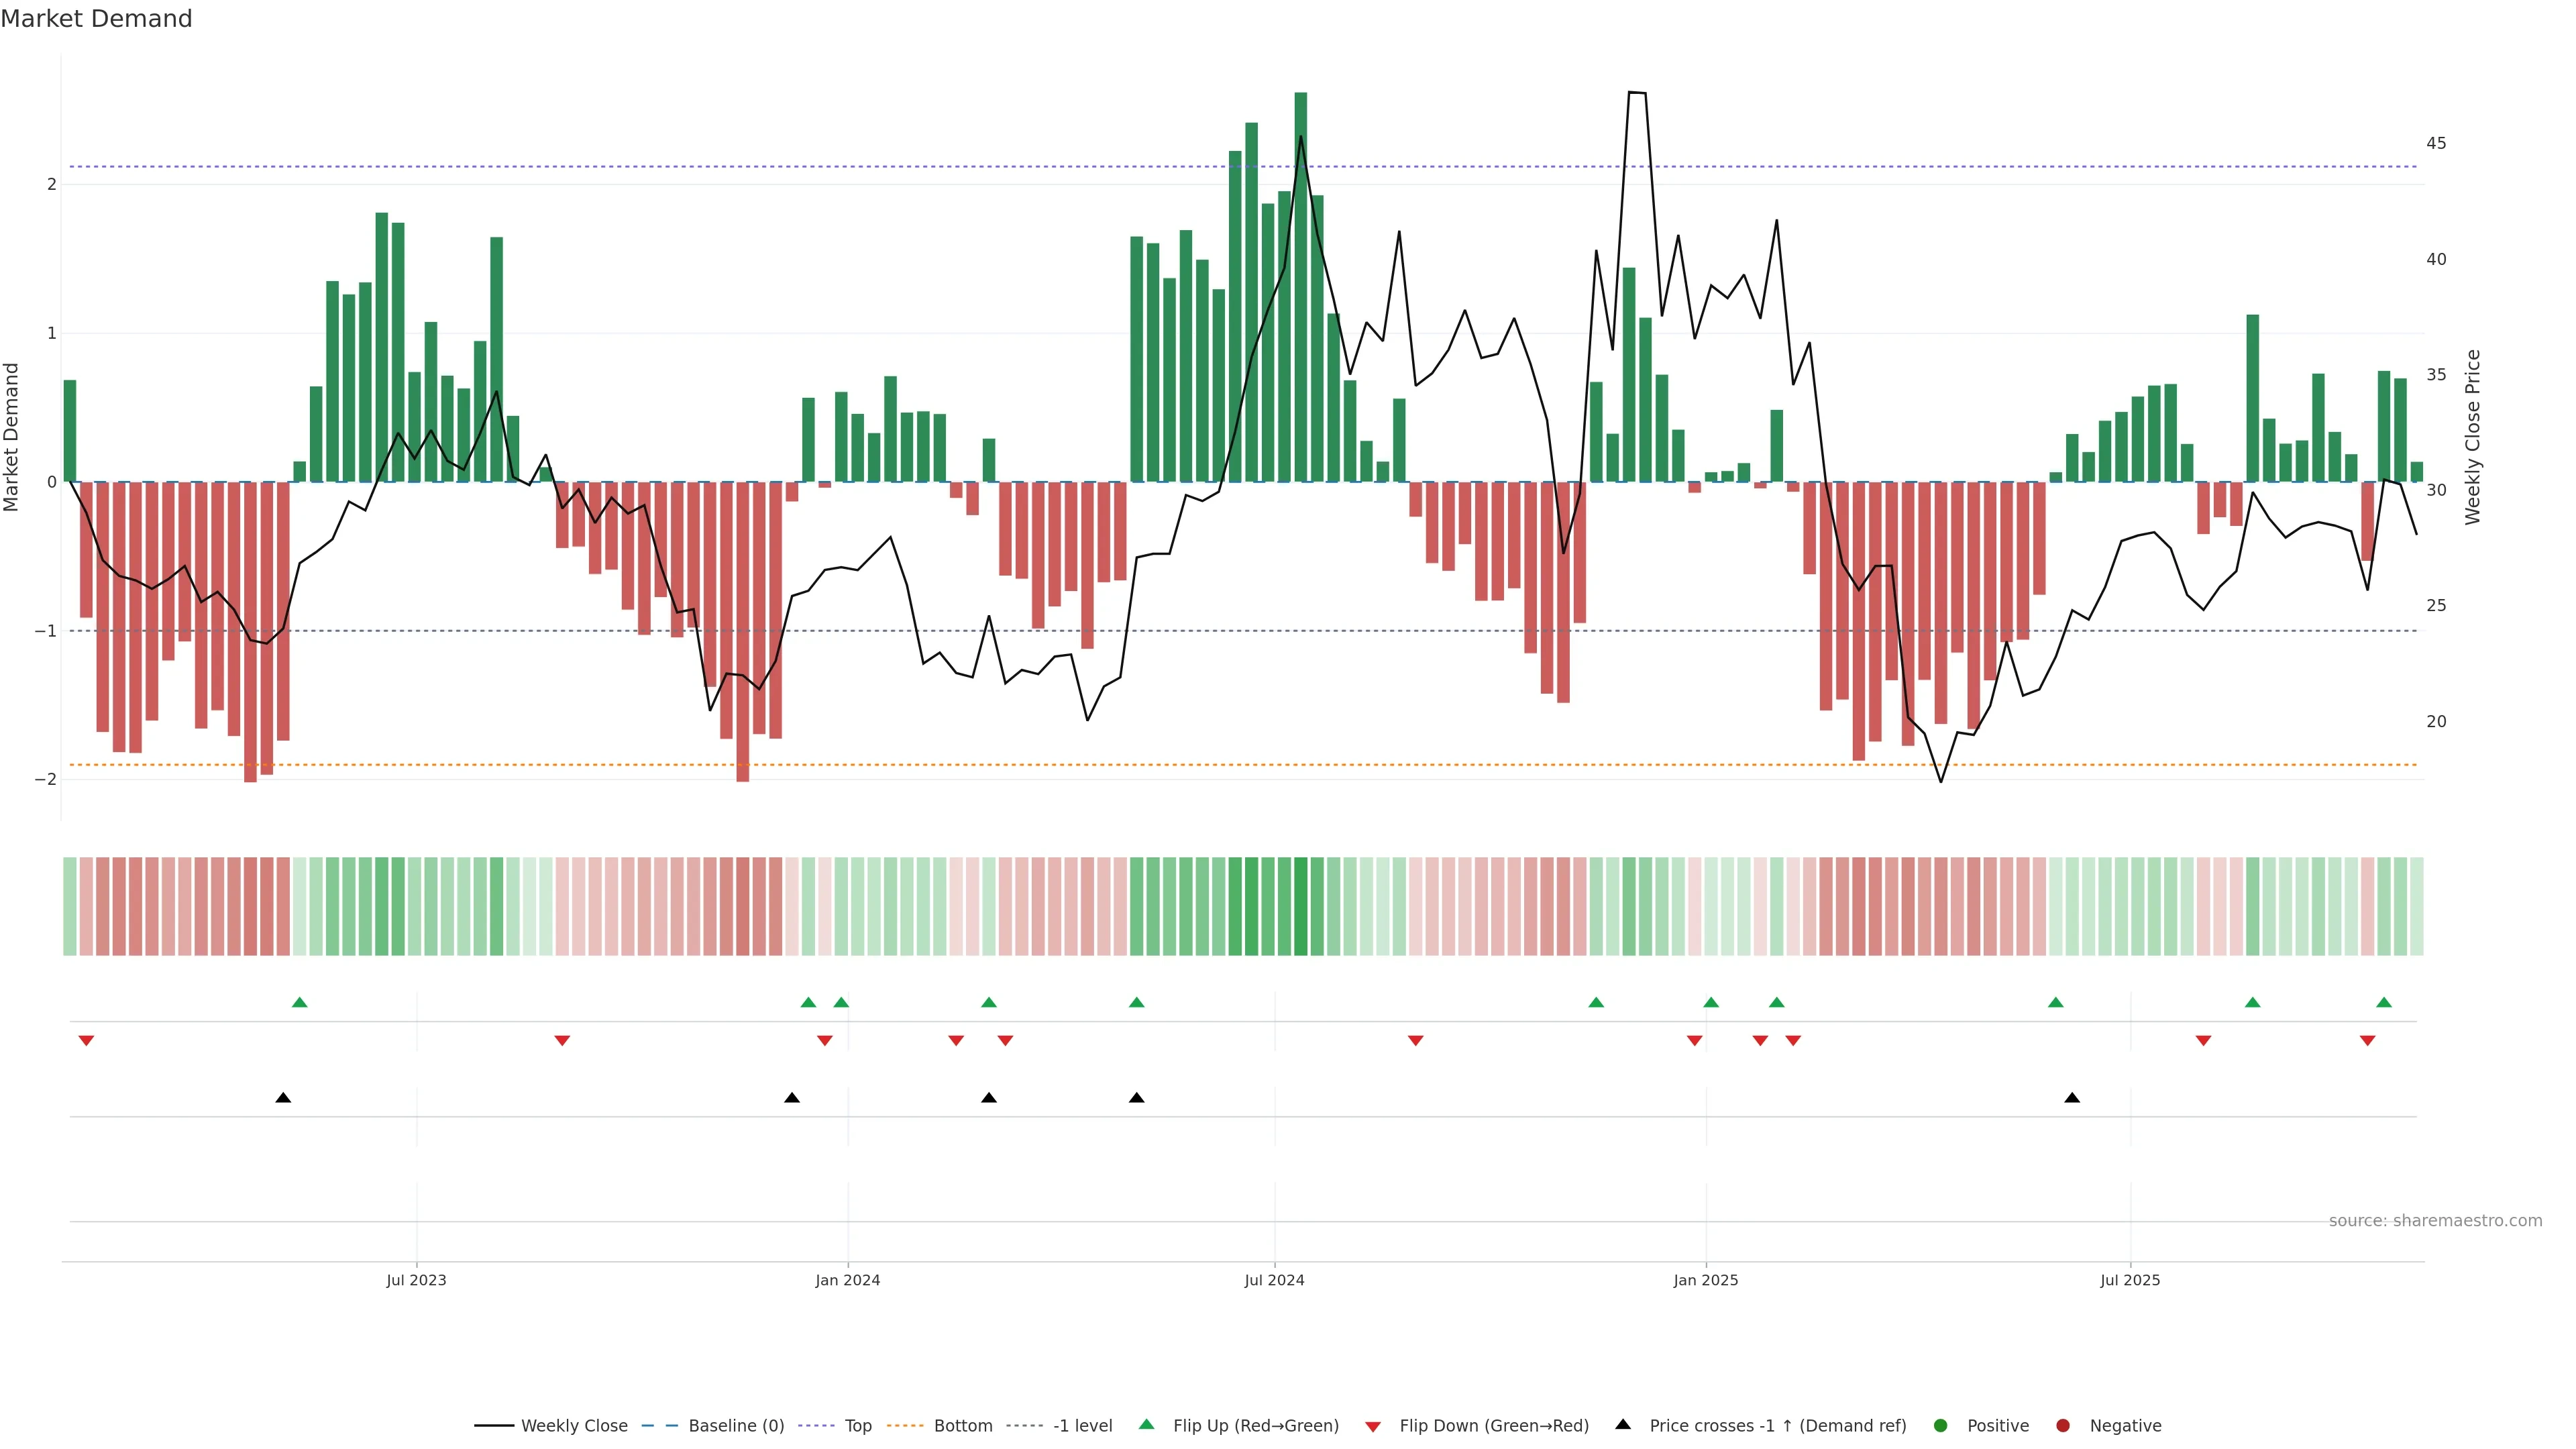Click the dark red Negative legend dot
Viewport: 2576px width, 1449px height.
pos(2062,1425)
